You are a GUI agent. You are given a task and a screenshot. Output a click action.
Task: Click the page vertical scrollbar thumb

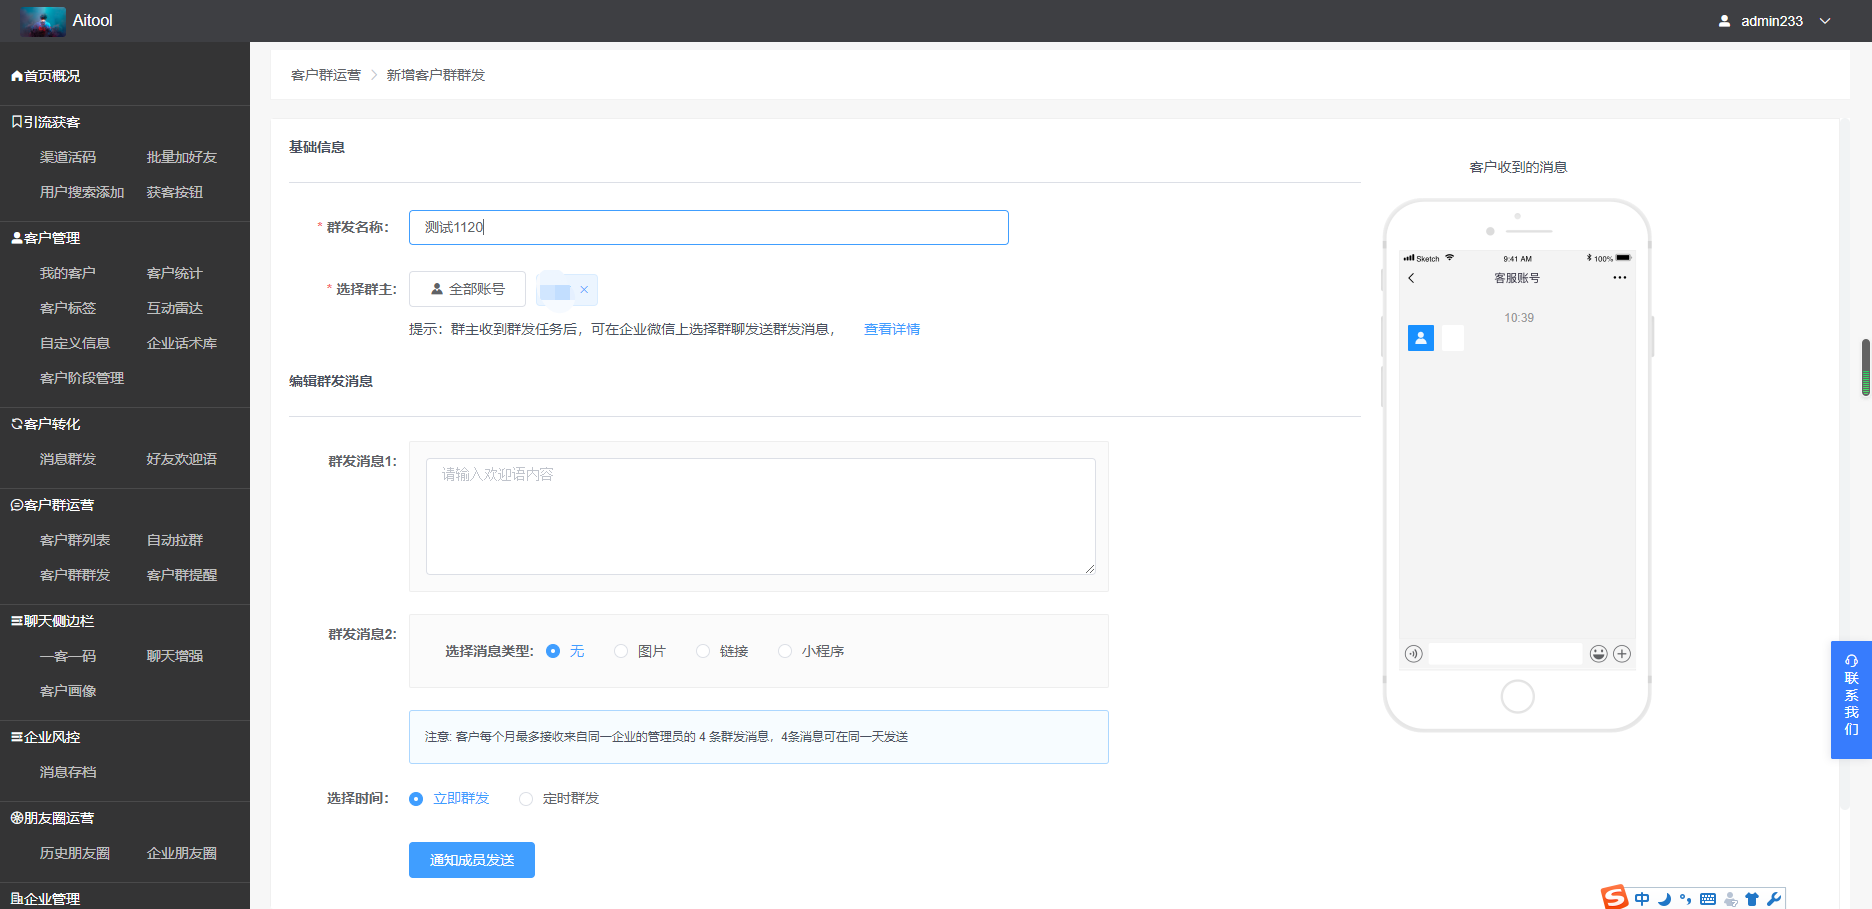click(1866, 368)
